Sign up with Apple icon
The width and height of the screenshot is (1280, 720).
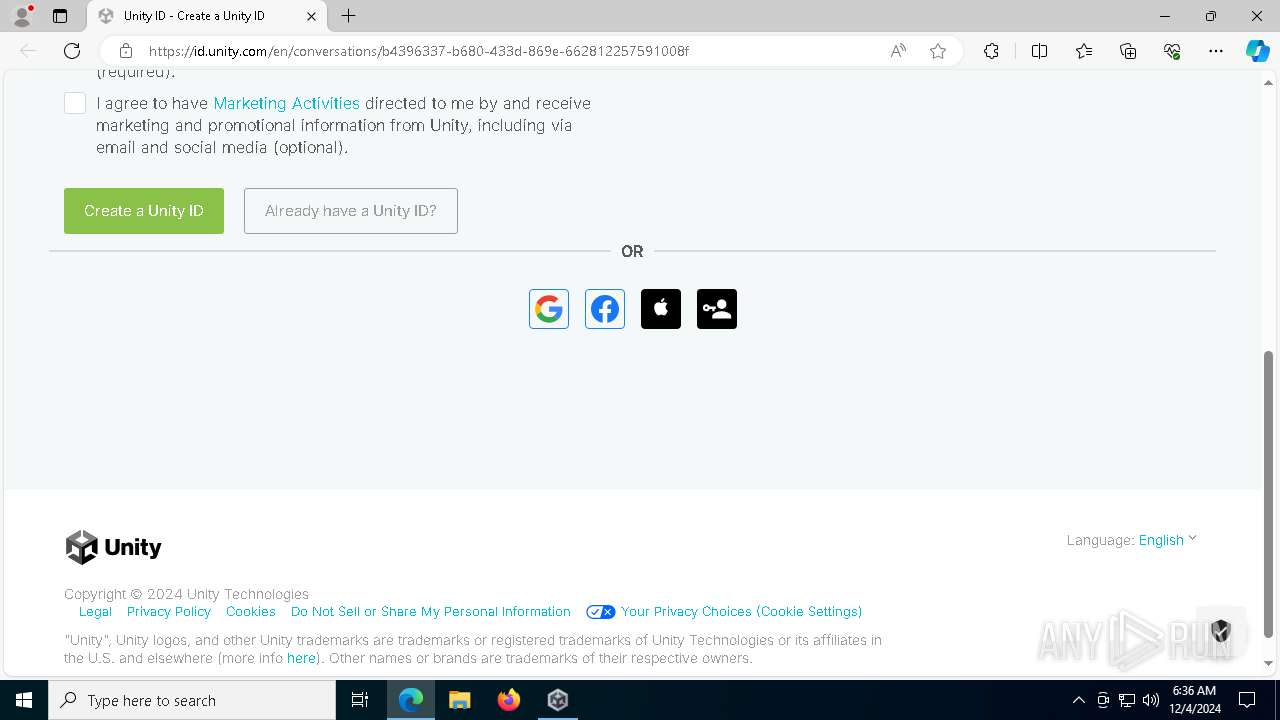[x=661, y=309]
